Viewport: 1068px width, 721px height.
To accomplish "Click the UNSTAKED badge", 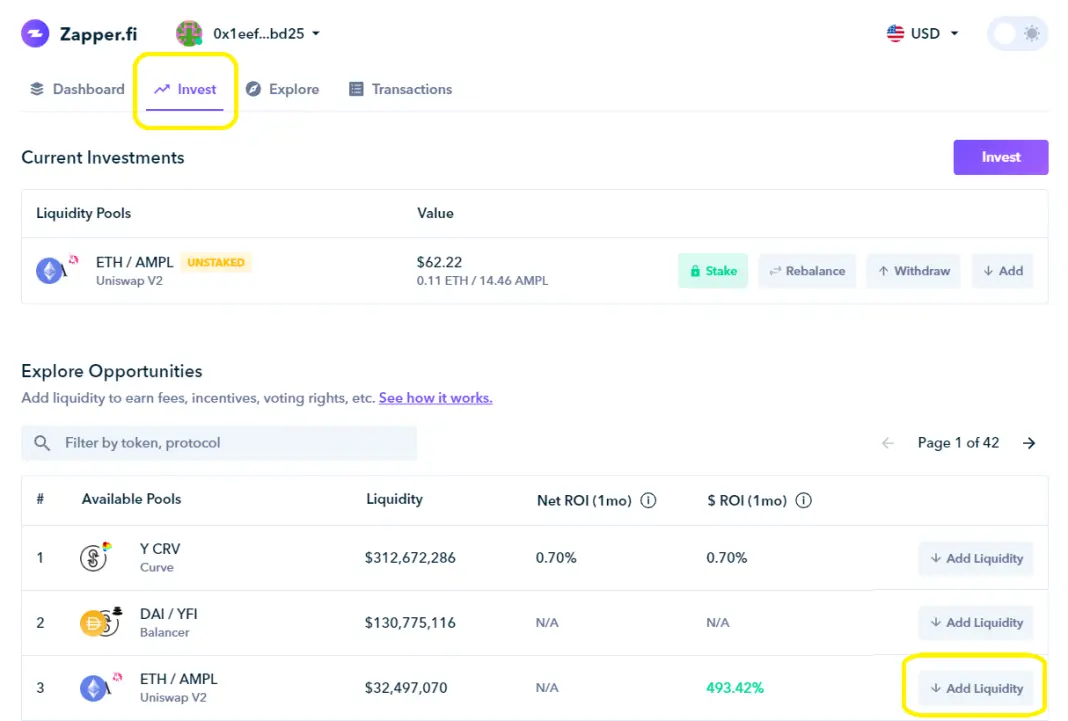I will (x=216, y=262).
